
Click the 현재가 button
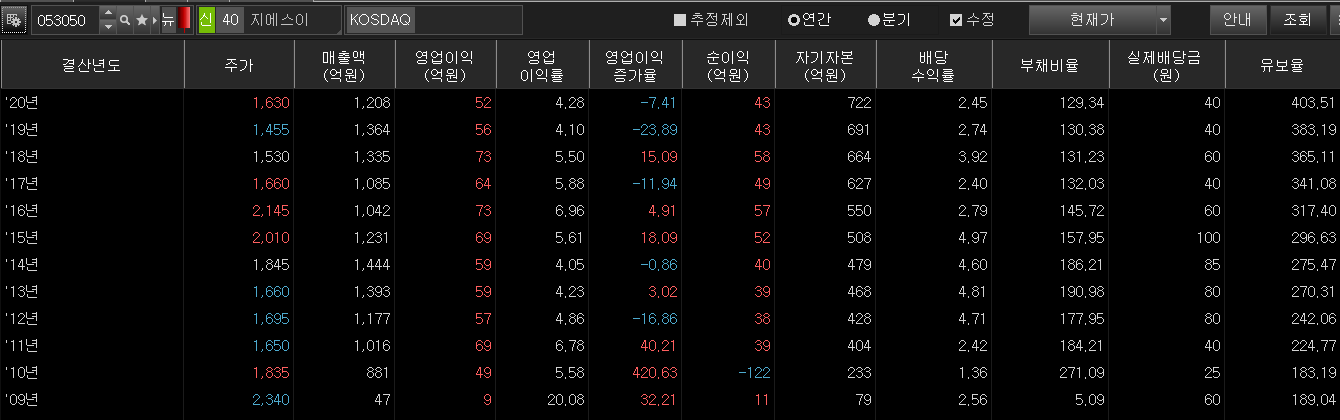point(1090,20)
